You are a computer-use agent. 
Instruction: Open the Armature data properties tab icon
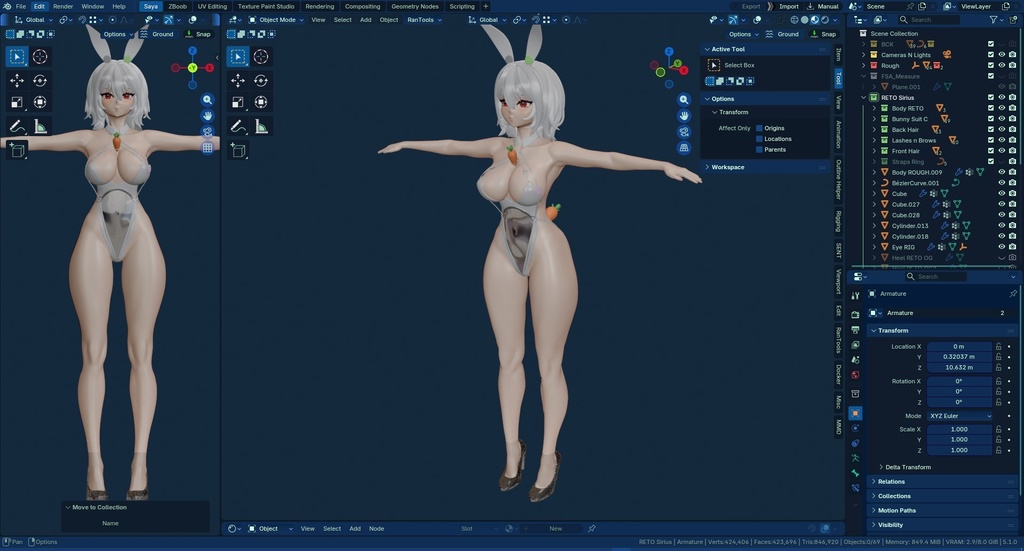855,458
